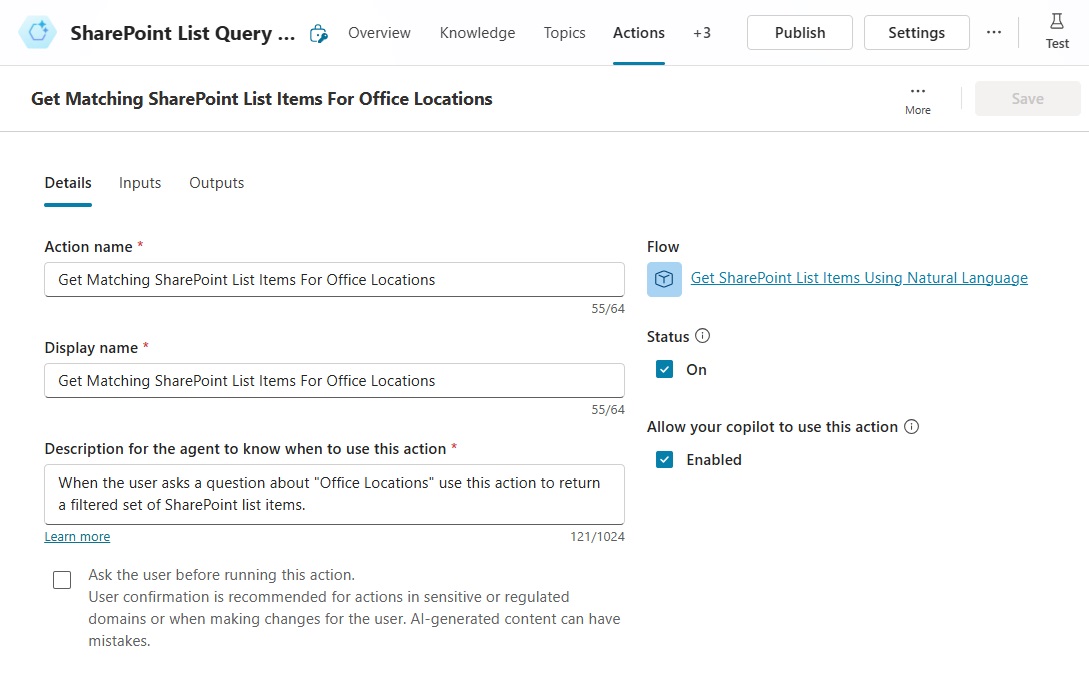1089x690 pixels.
Task: Open Get SharePoint List Items Using Natural Language
Action: (858, 277)
